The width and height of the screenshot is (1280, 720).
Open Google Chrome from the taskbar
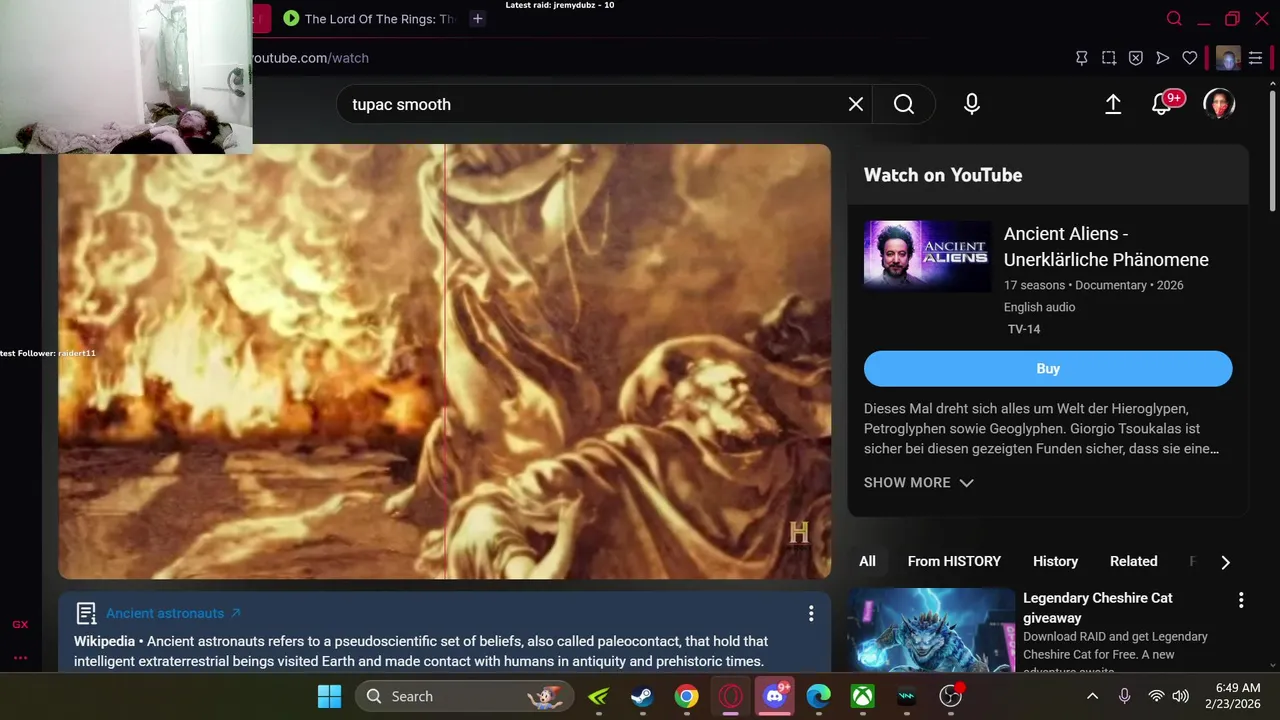(686, 696)
